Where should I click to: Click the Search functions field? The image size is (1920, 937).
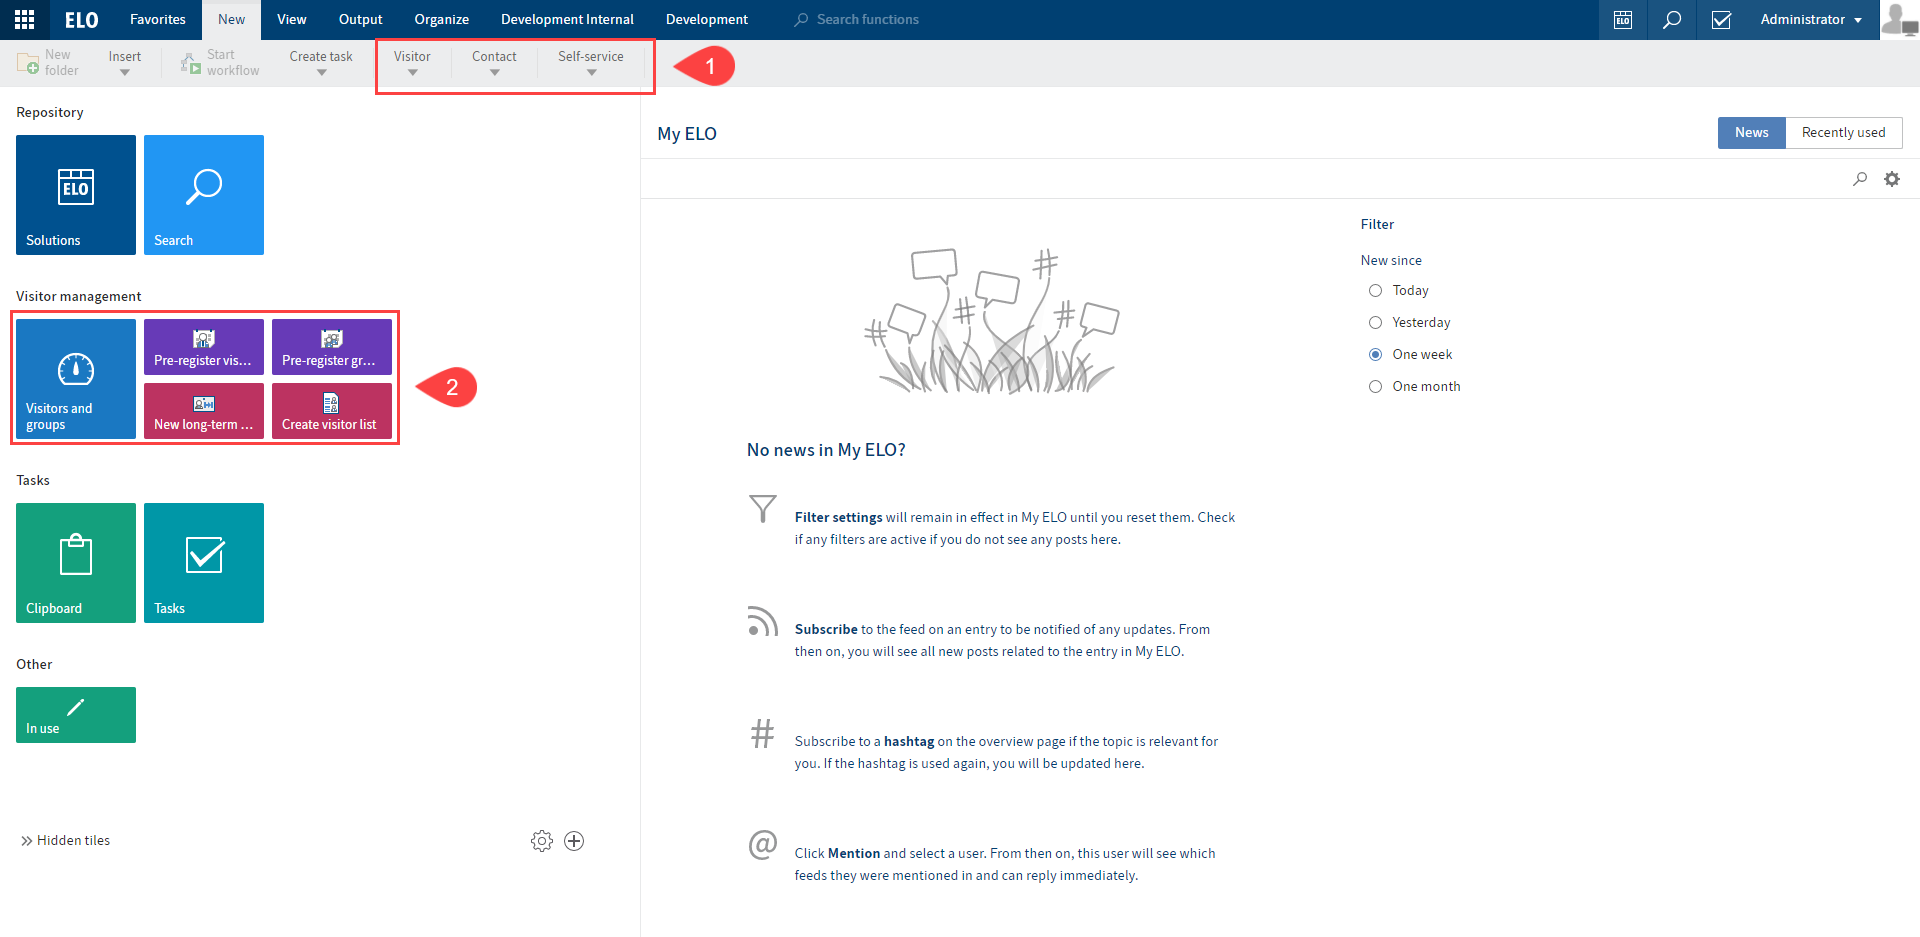pos(867,20)
